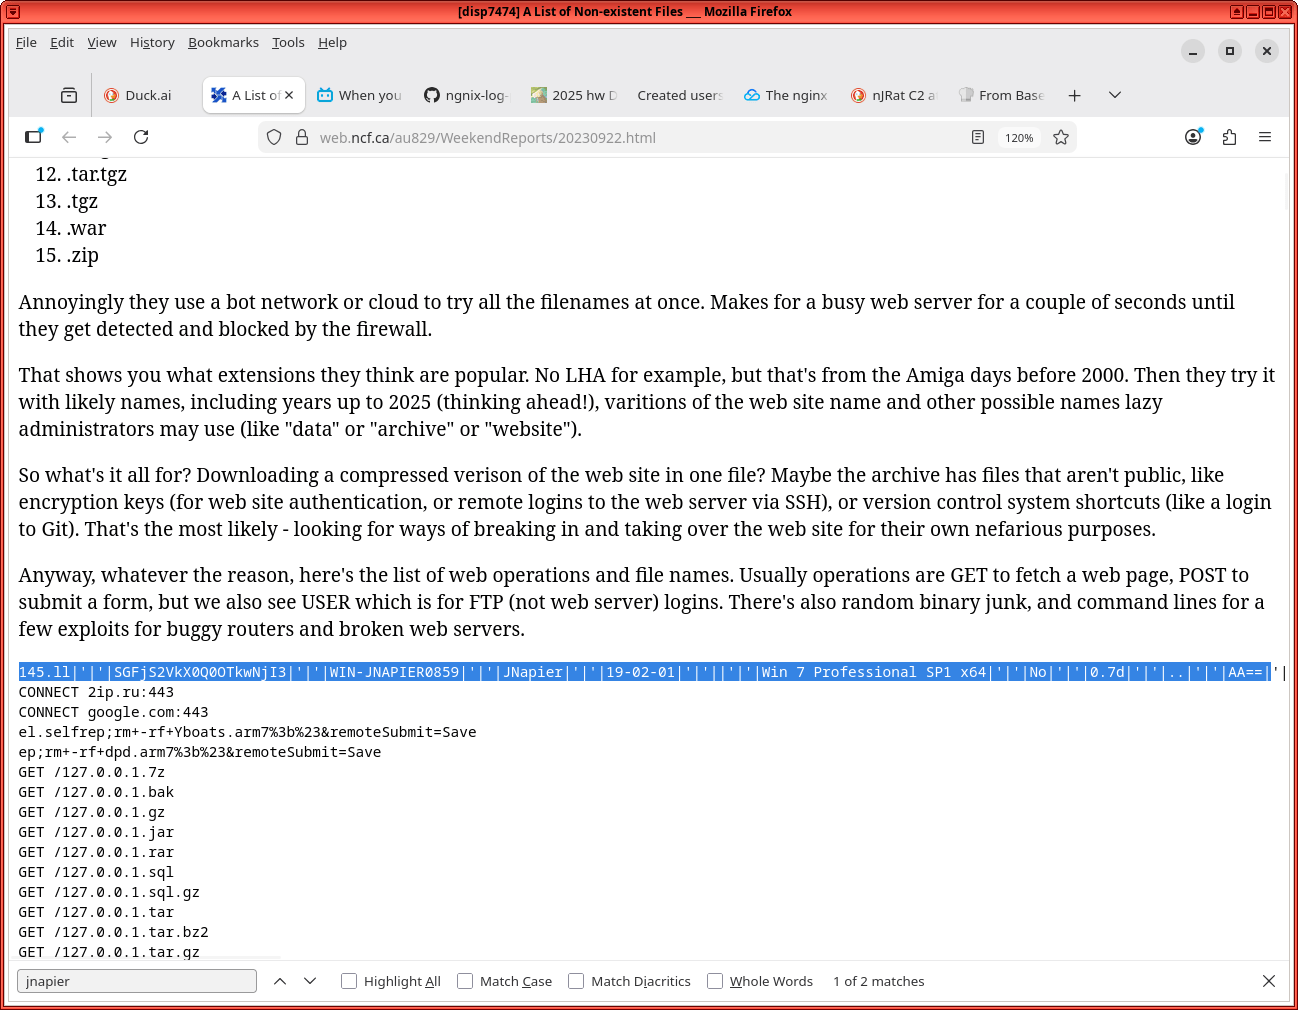Open the Extensions puzzle icon

point(1229,137)
